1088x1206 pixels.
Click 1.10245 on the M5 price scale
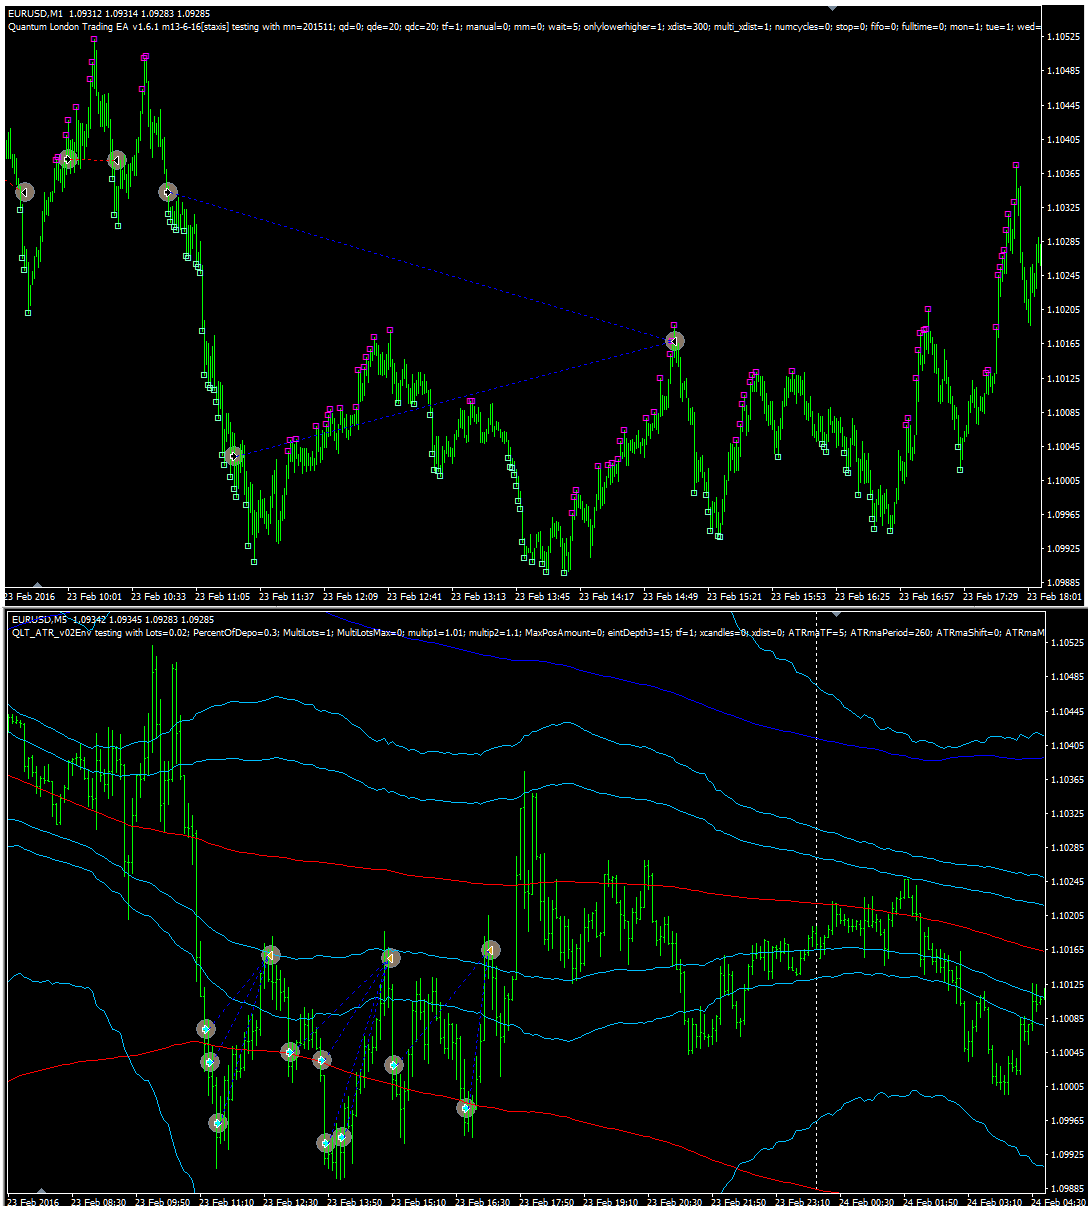(1066, 881)
